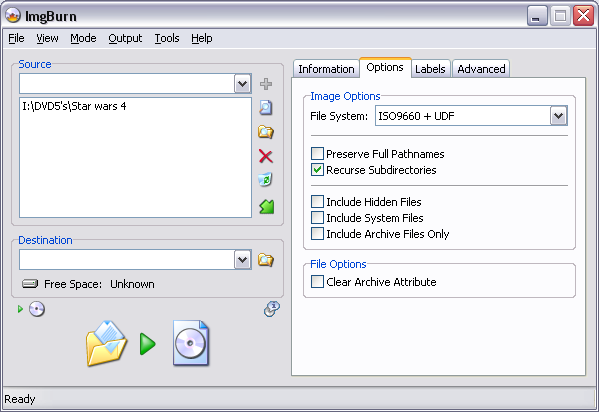Click the grey plus add-source icon
The image size is (599, 412).
[266, 84]
